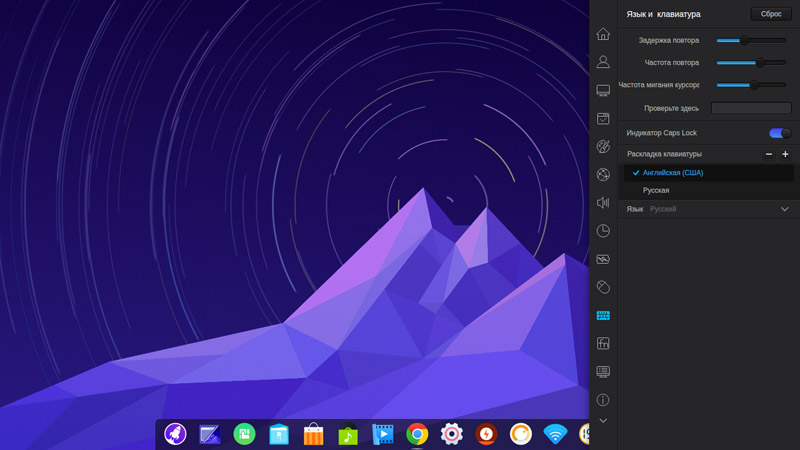
Task: Open the rocket Launcher in dock
Action: click(175, 434)
